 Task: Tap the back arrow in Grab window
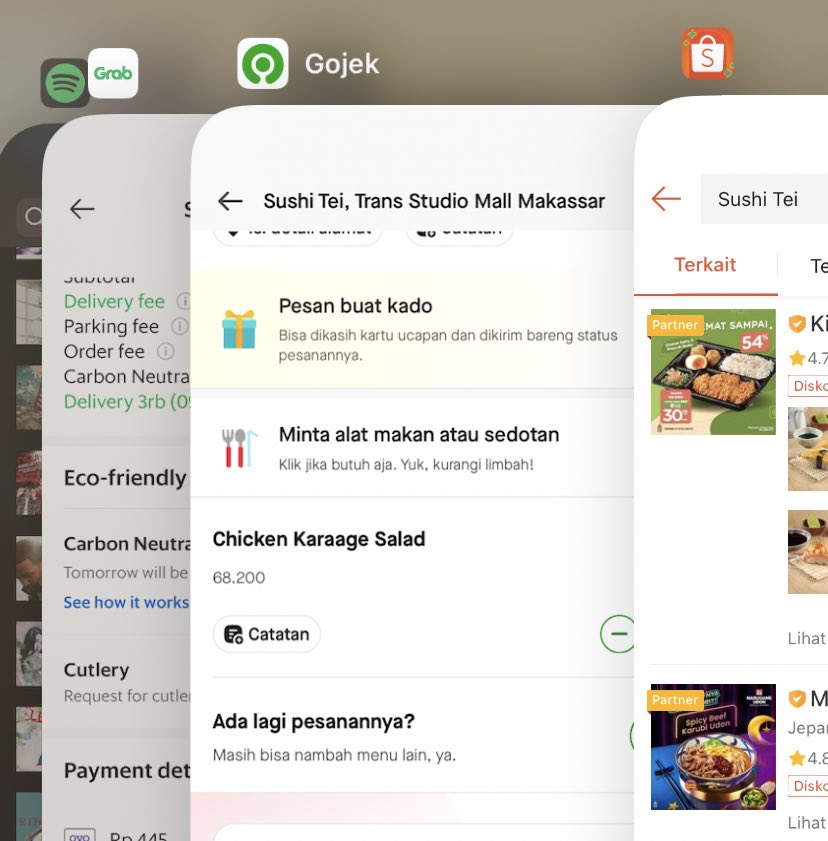(82, 209)
